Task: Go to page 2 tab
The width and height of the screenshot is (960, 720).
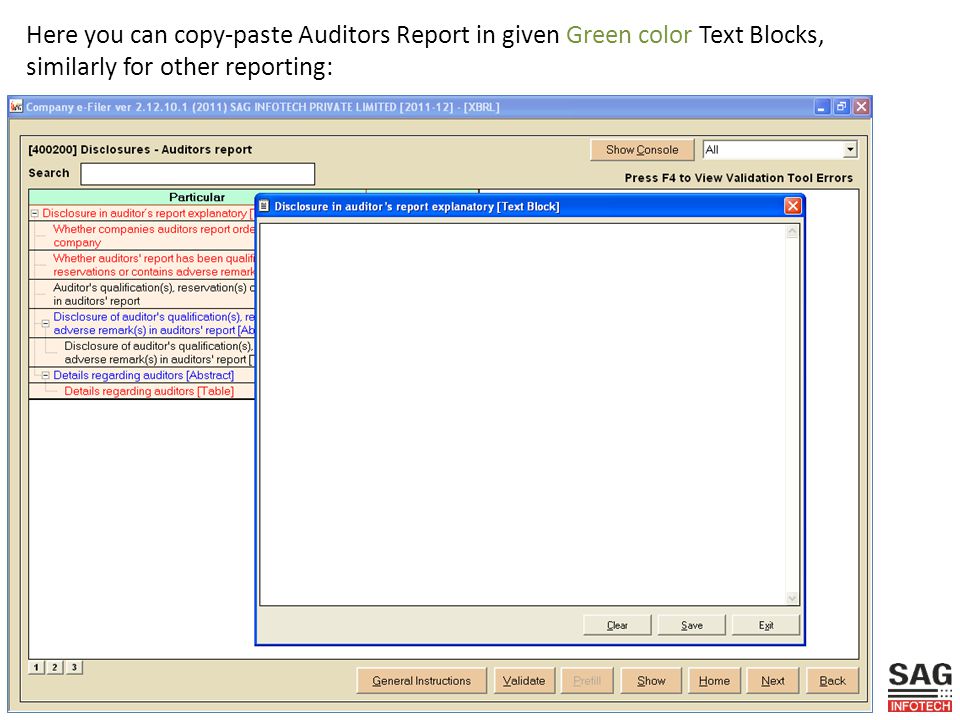Action: point(55,667)
